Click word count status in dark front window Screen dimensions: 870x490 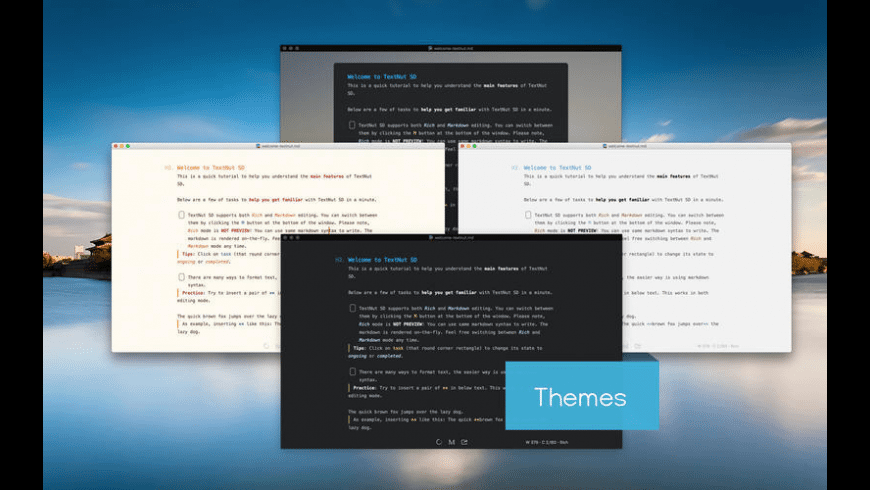point(547,442)
